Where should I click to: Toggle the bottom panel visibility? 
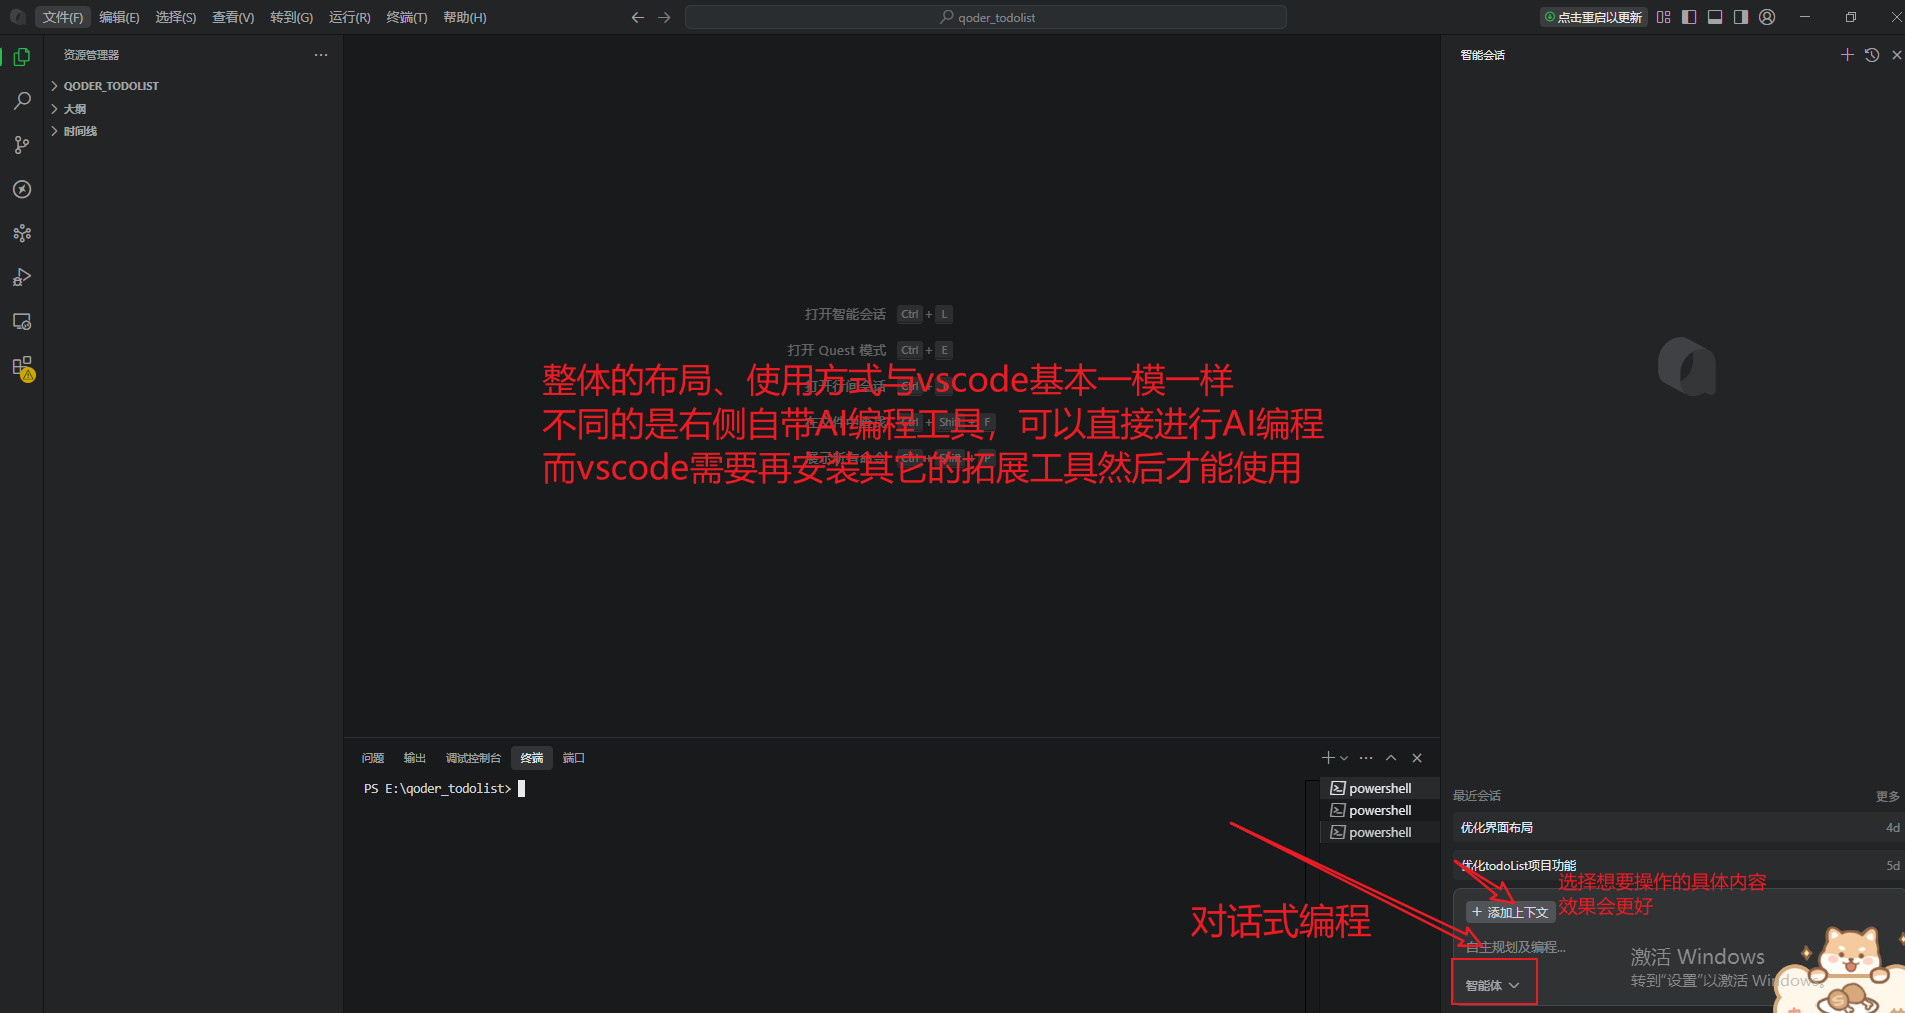[x=1715, y=17]
